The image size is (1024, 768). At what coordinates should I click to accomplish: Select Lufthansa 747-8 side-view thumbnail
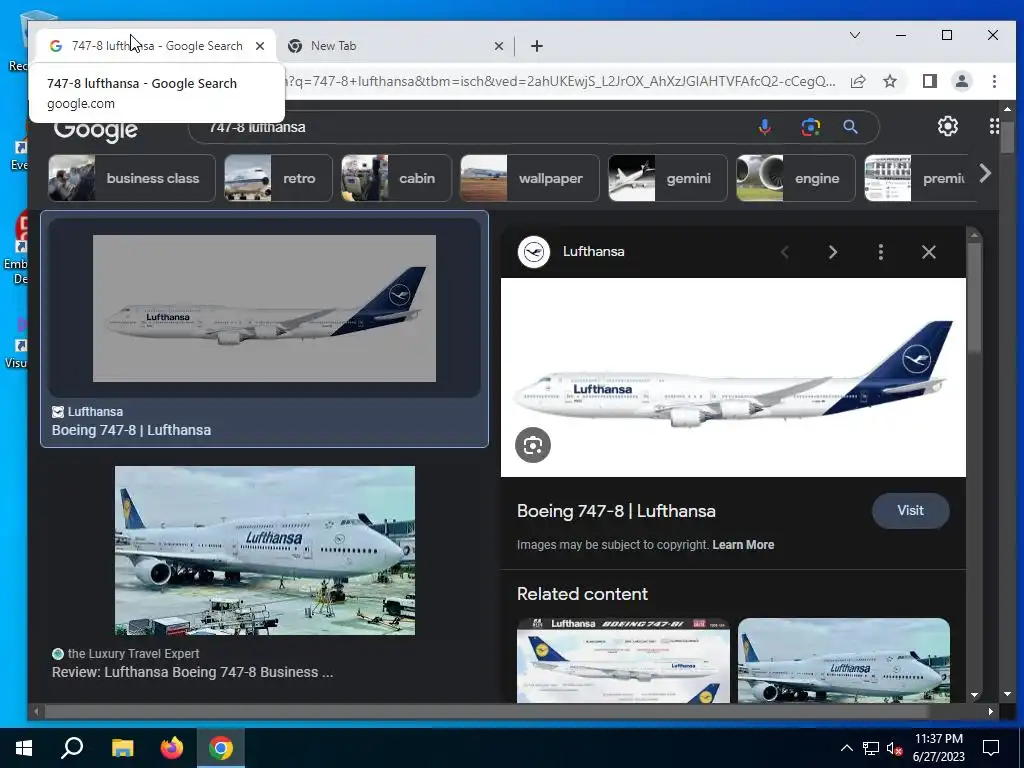coord(264,308)
